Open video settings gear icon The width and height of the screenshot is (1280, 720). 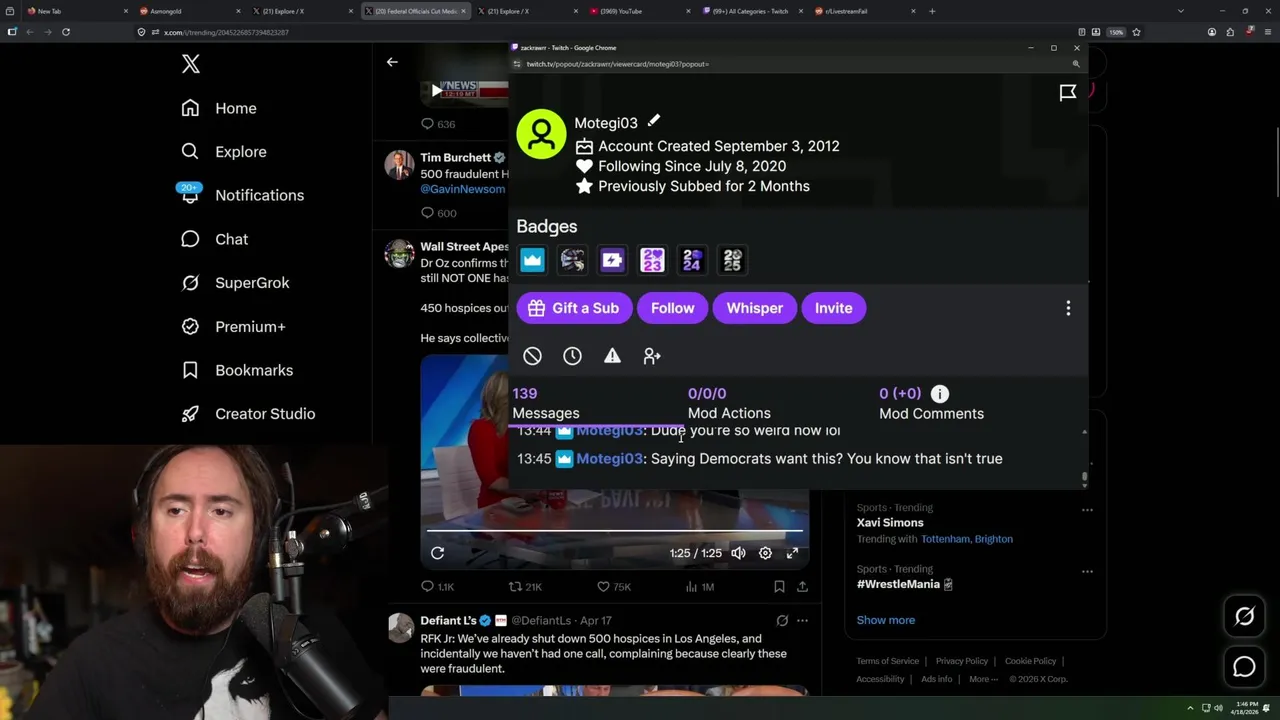[765, 553]
